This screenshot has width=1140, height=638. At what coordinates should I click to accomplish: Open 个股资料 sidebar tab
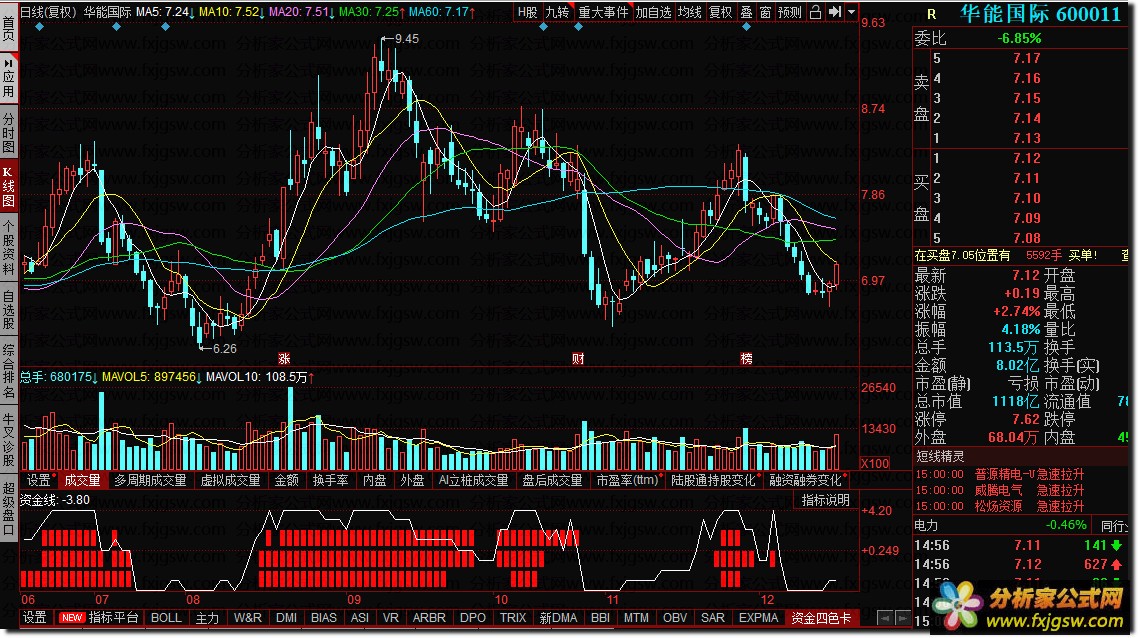[9, 246]
